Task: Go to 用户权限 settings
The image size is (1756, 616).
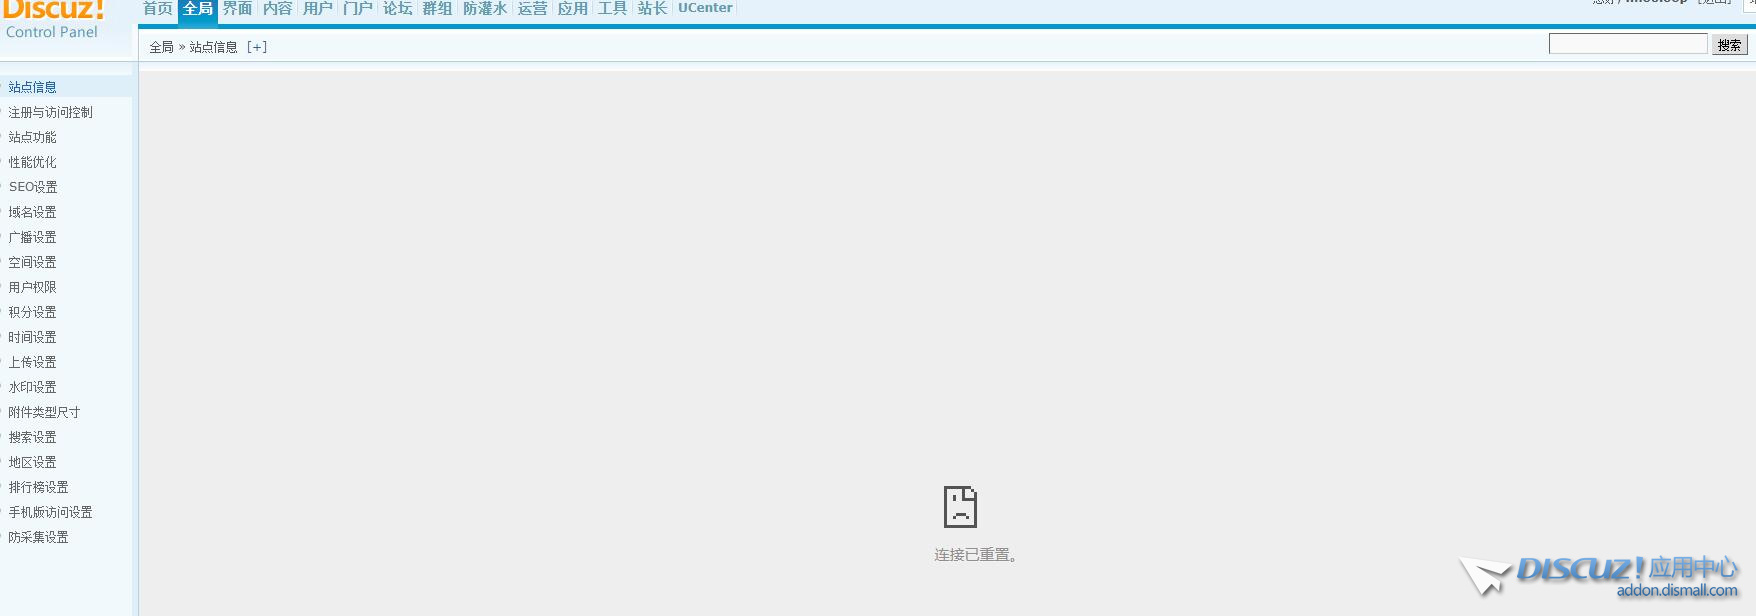Action: tap(33, 287)
